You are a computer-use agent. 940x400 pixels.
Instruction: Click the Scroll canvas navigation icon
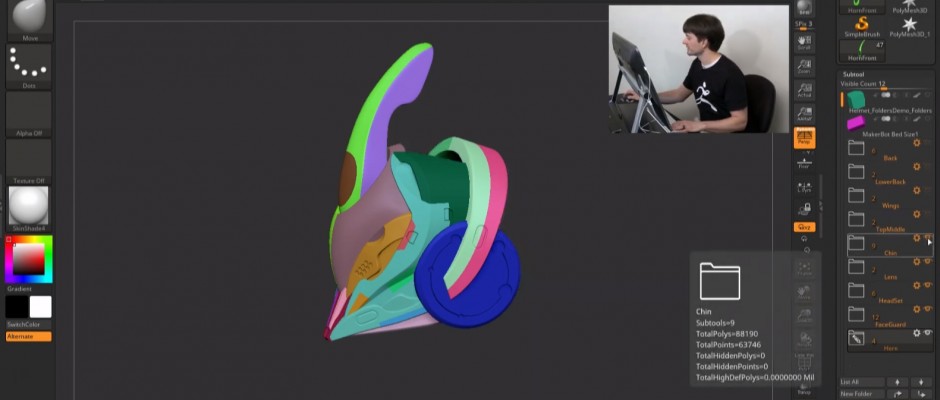pos(803,41)
